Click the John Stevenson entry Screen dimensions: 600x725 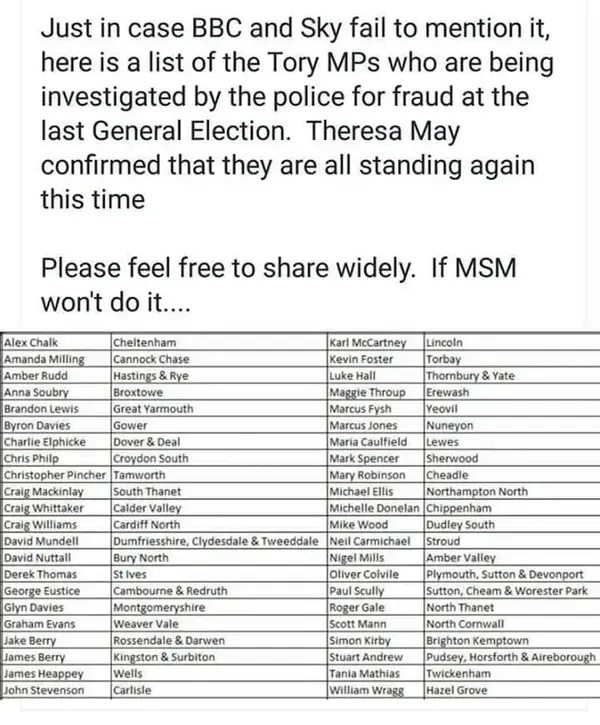tap(55, 690)
